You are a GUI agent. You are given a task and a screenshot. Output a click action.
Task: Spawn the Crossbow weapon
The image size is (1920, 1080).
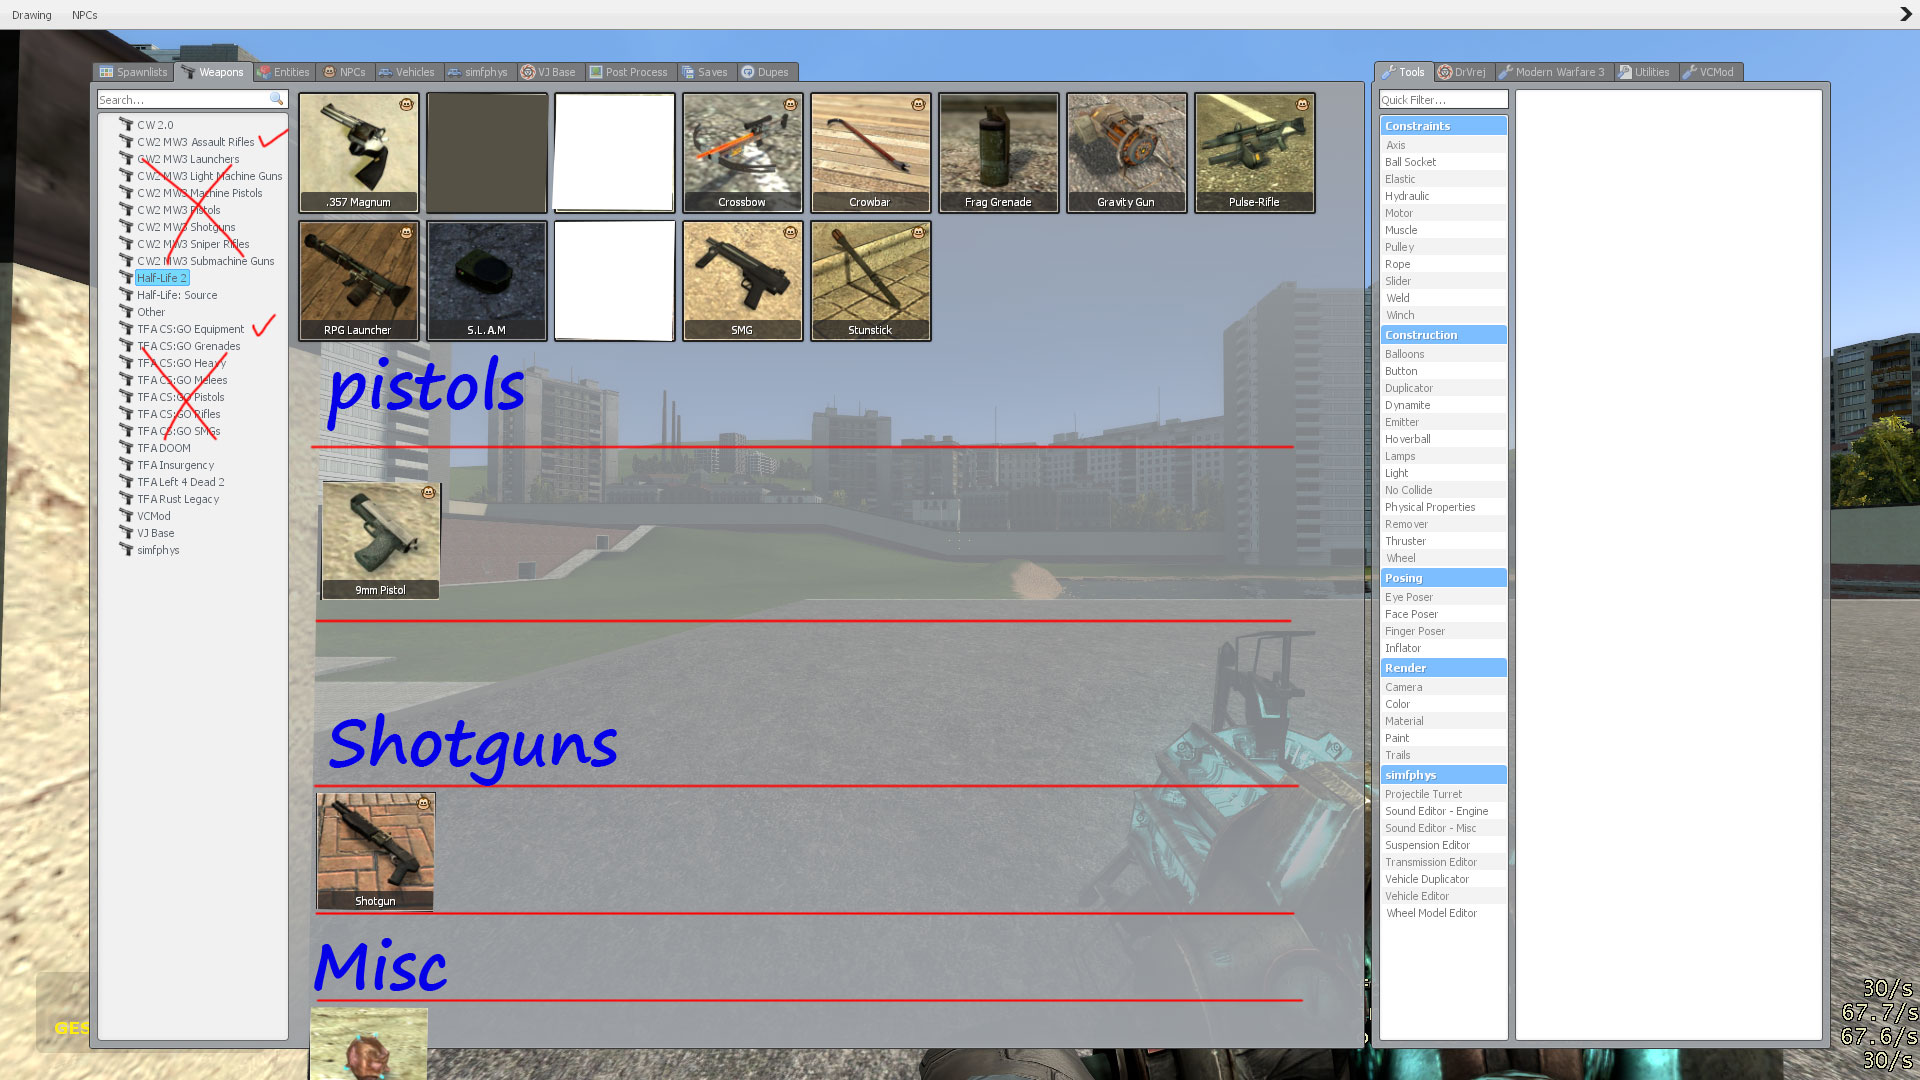click(742, 153)
